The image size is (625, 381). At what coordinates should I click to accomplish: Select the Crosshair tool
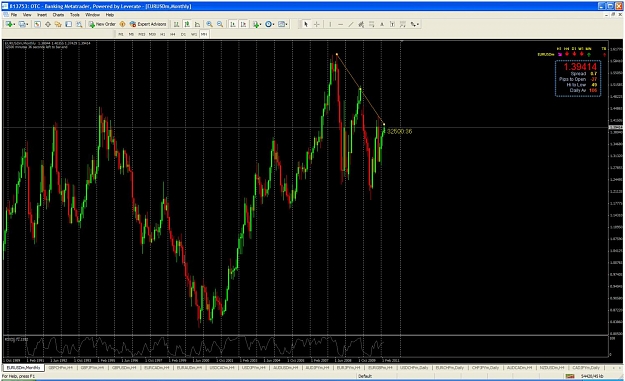(316, 24)
